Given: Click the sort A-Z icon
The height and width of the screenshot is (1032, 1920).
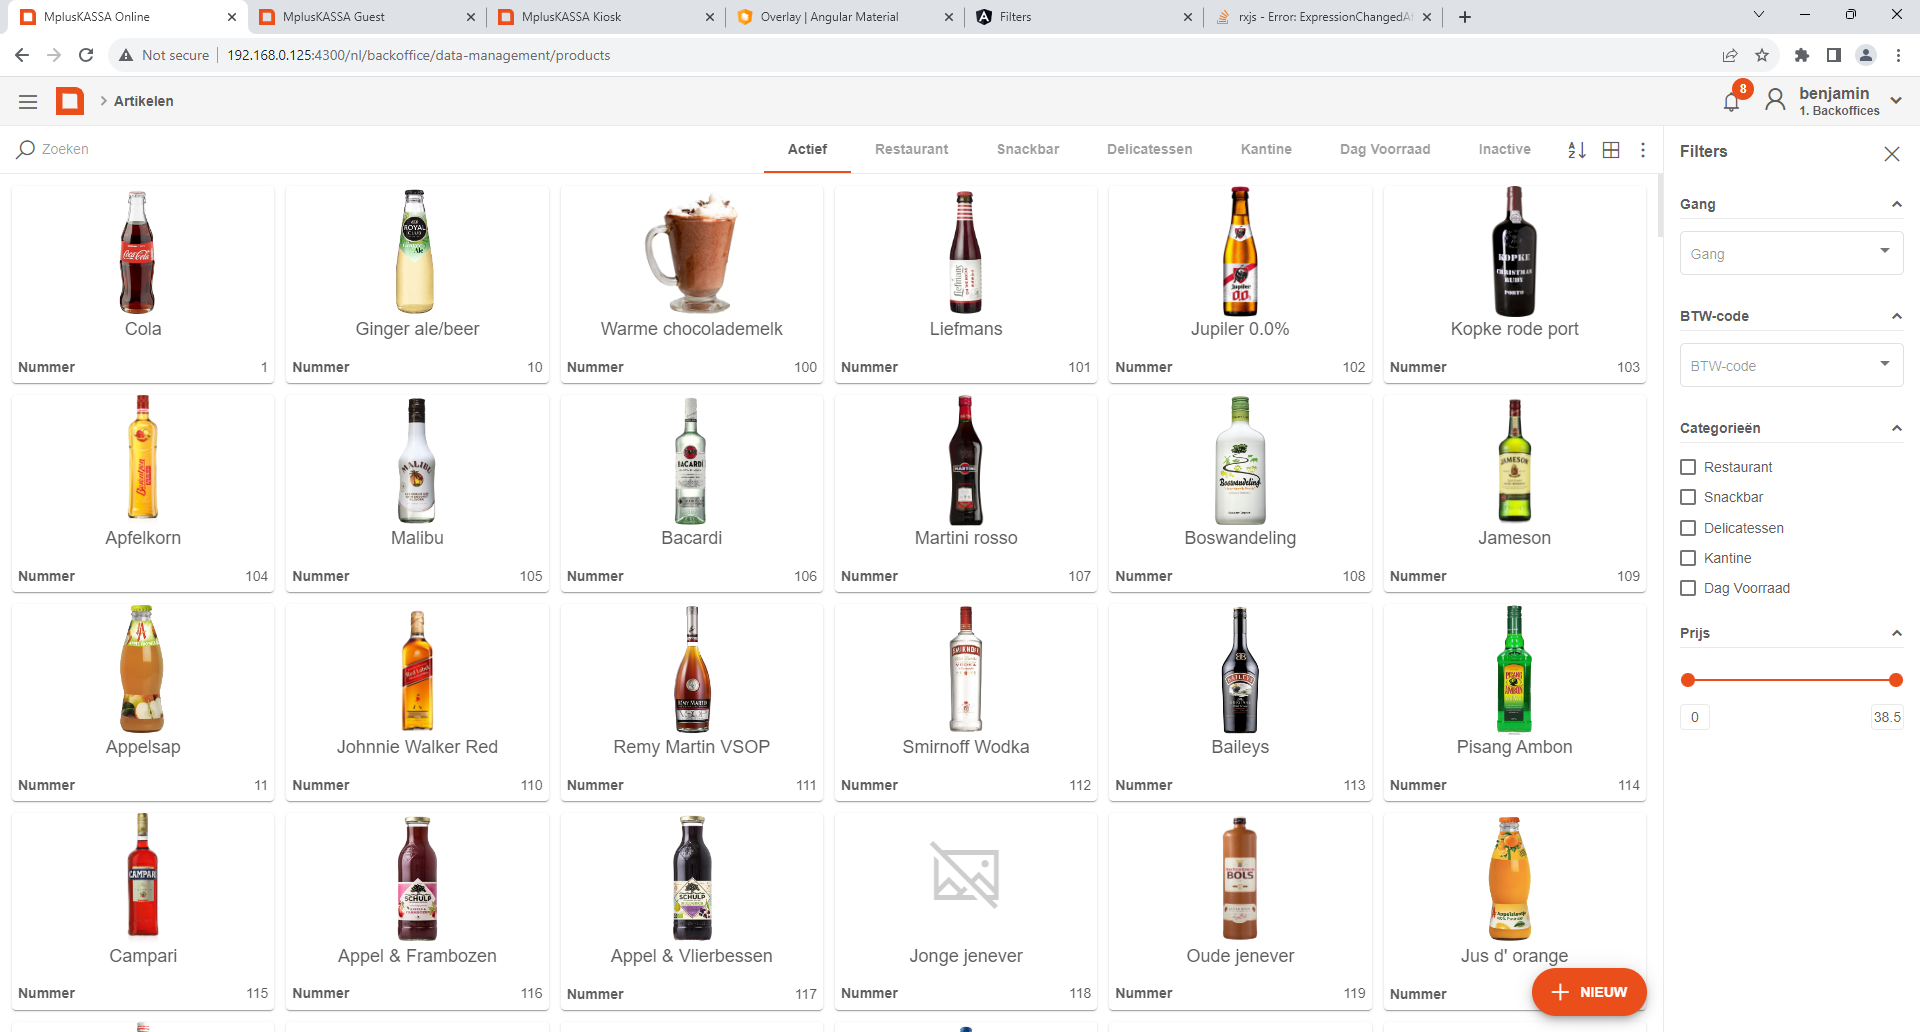Looking at the screenshot, I should click(x=1577, y=150).
